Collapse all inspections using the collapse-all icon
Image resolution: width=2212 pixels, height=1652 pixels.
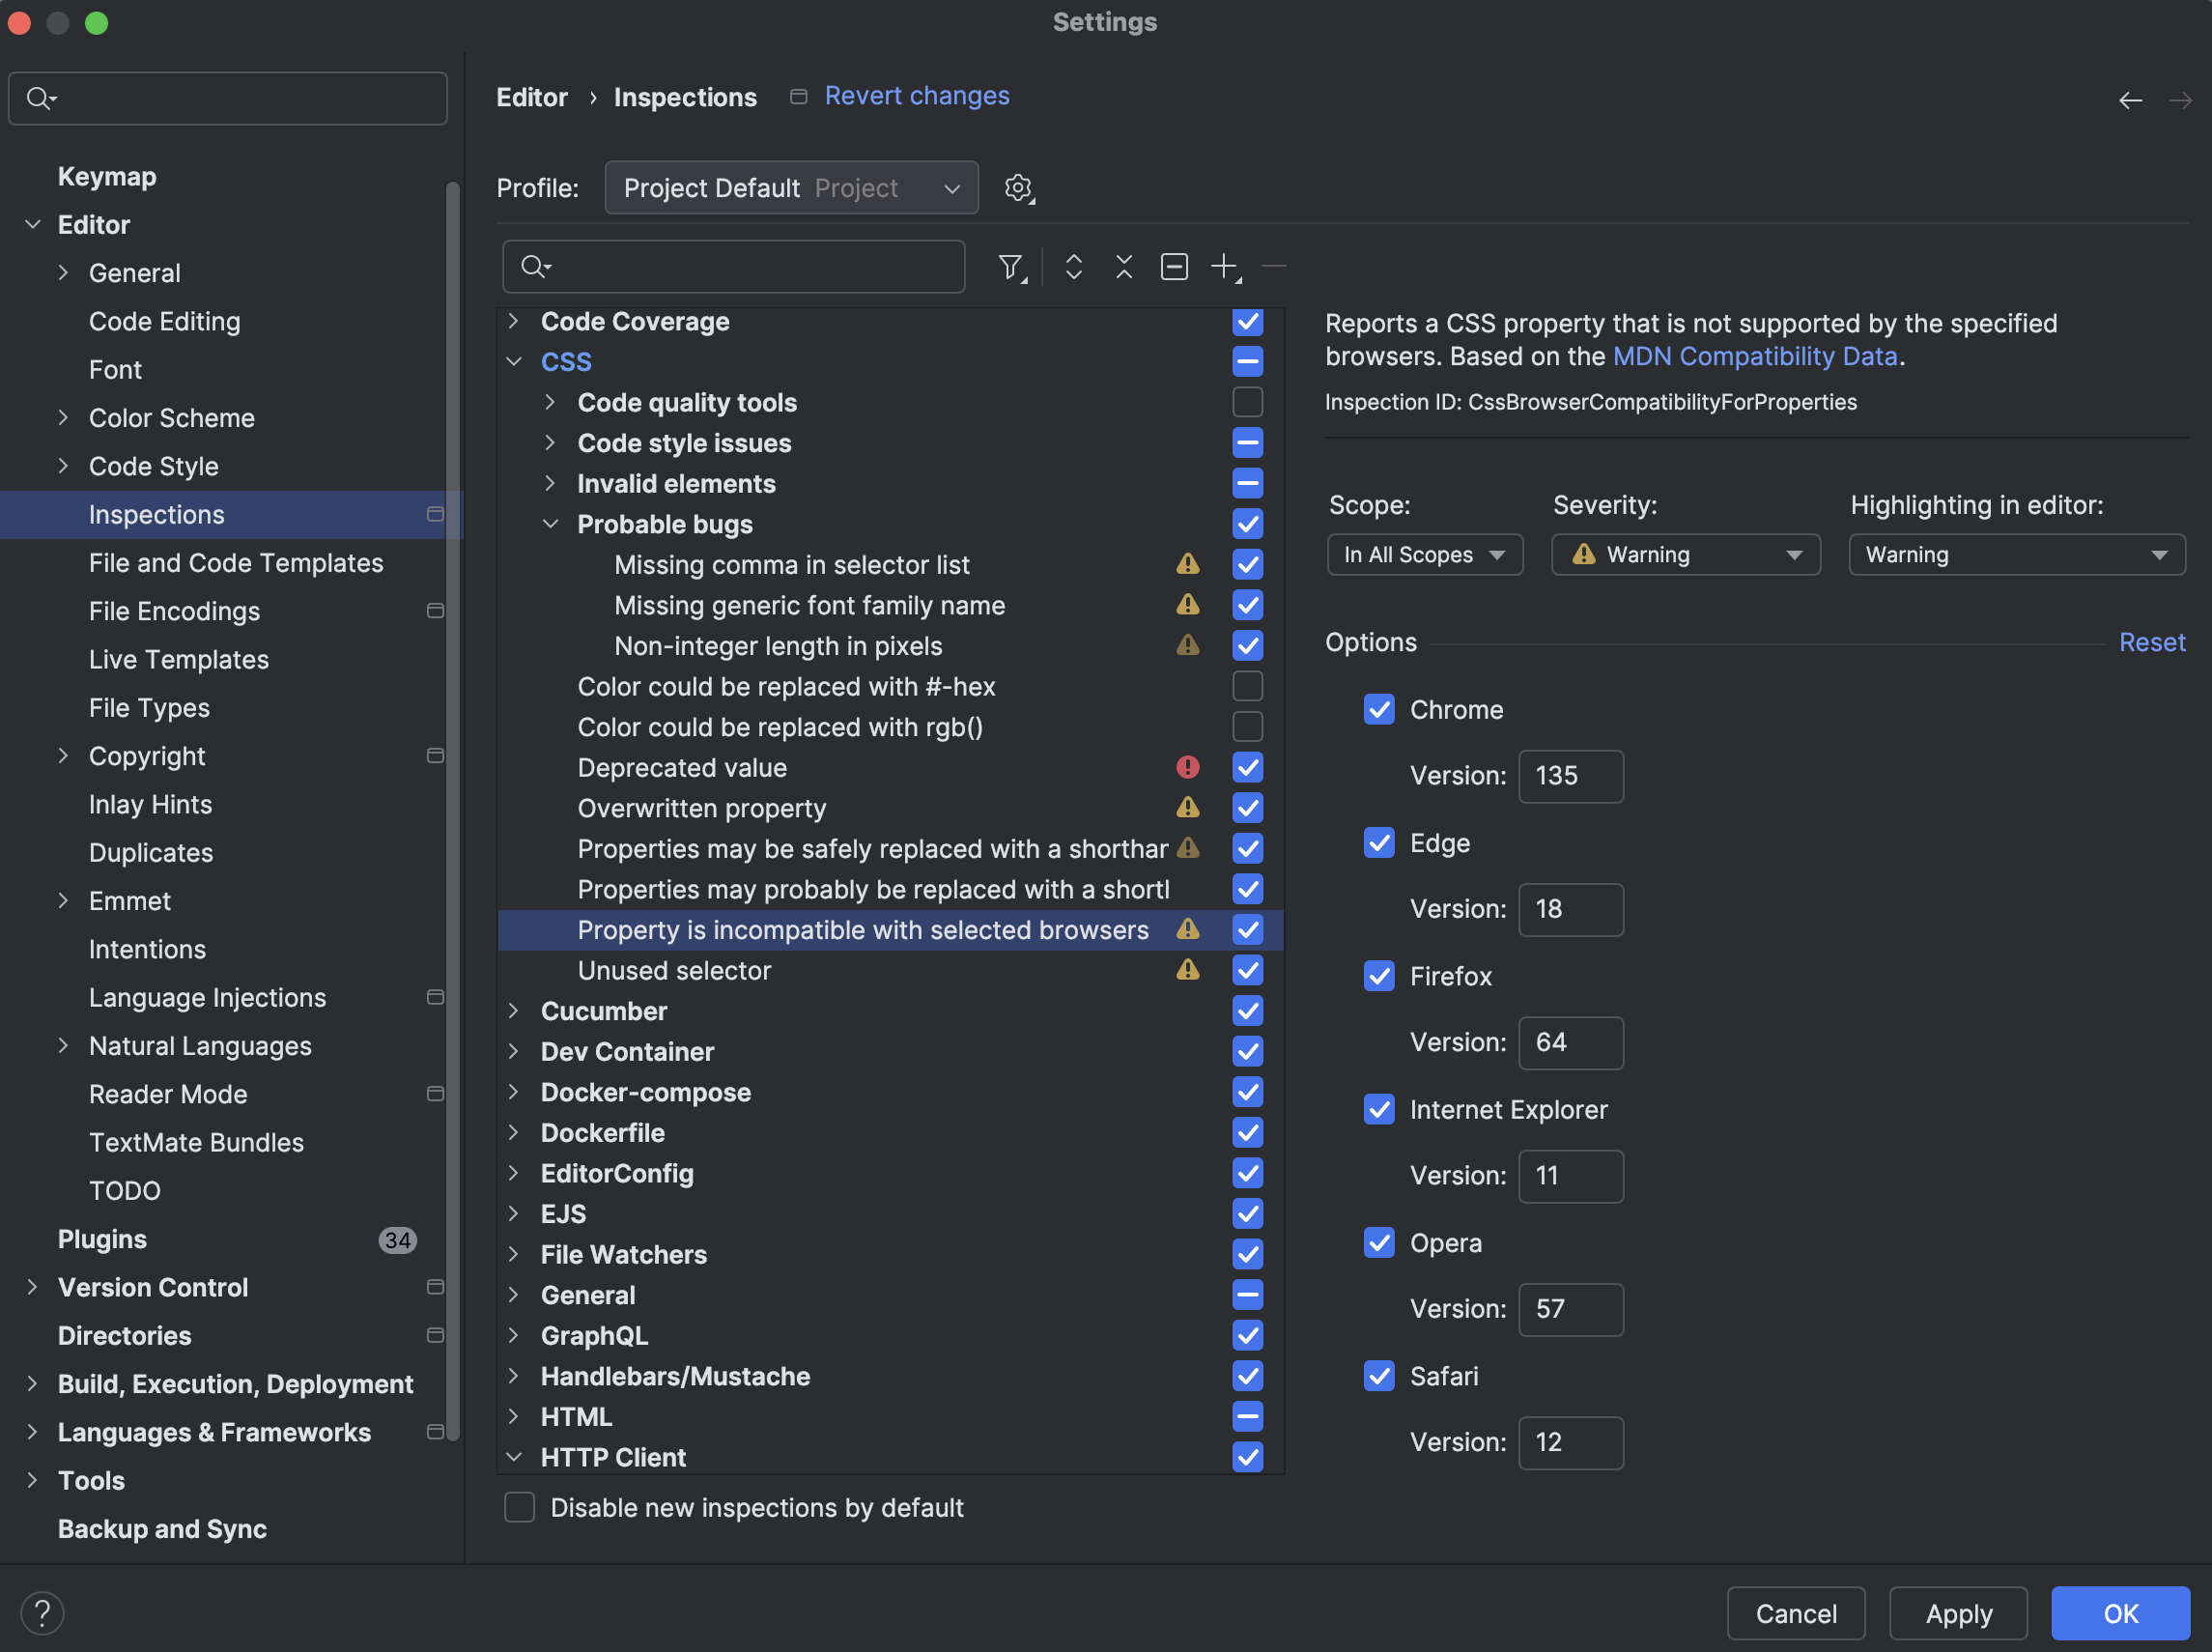point(1124,267)
